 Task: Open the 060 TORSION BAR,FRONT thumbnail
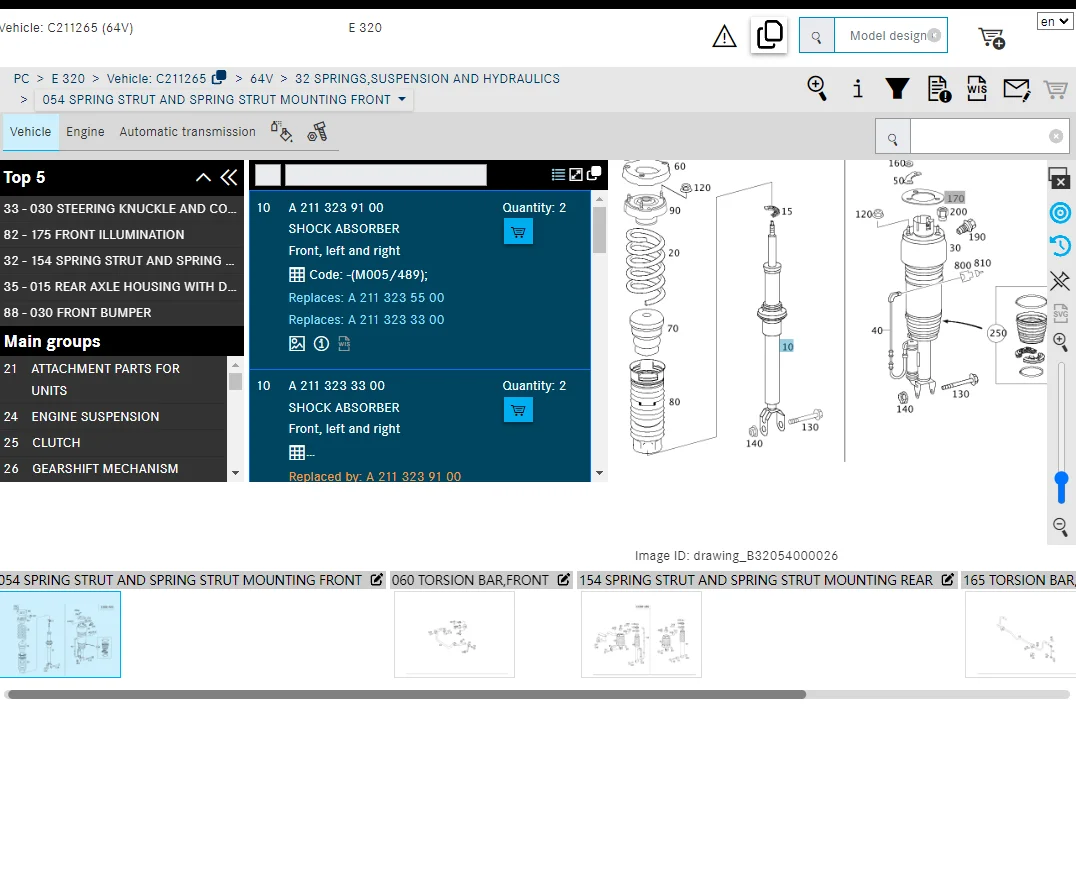[x=454, y=635]
